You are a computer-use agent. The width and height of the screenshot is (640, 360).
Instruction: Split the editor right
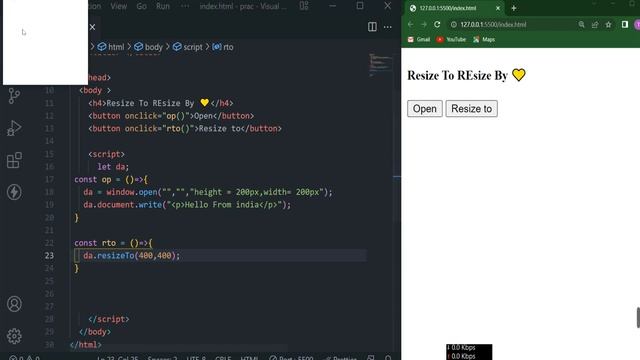tap(372, 27)
